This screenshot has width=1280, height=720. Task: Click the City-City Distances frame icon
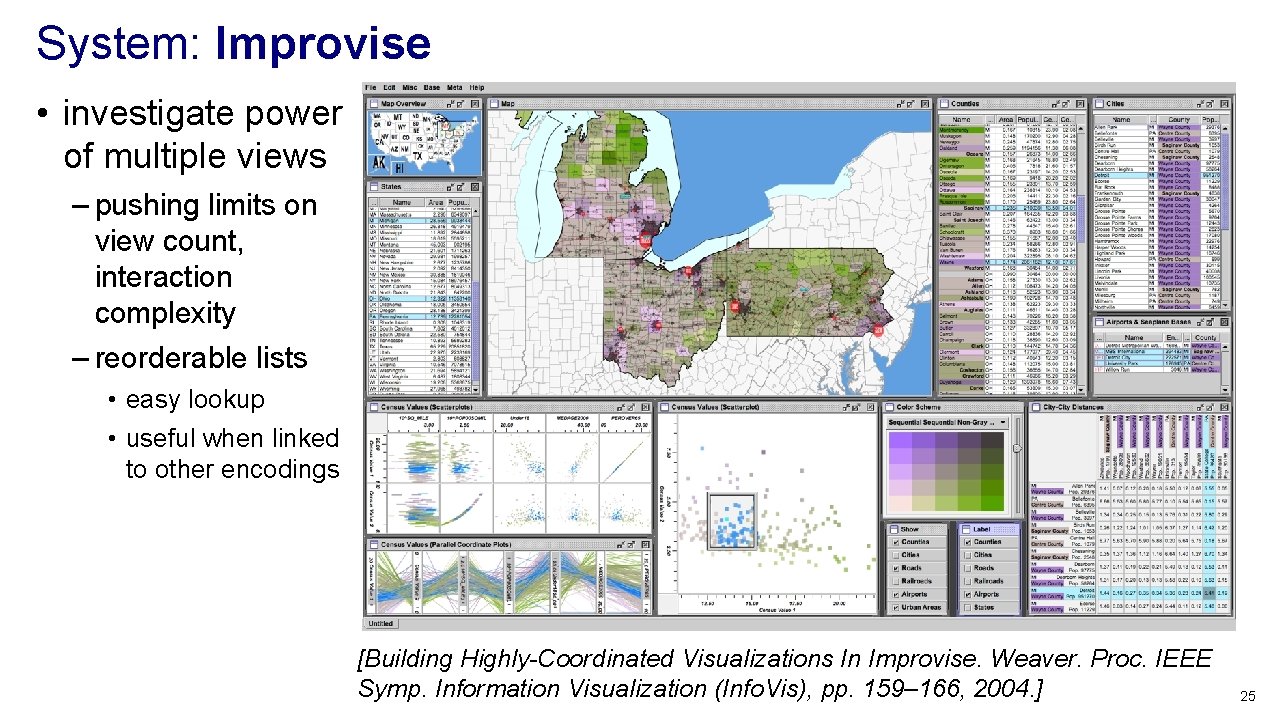click(1035, 407)
